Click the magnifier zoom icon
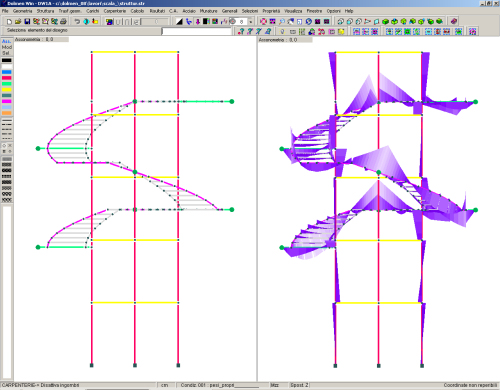 click(x=282, y=22)
